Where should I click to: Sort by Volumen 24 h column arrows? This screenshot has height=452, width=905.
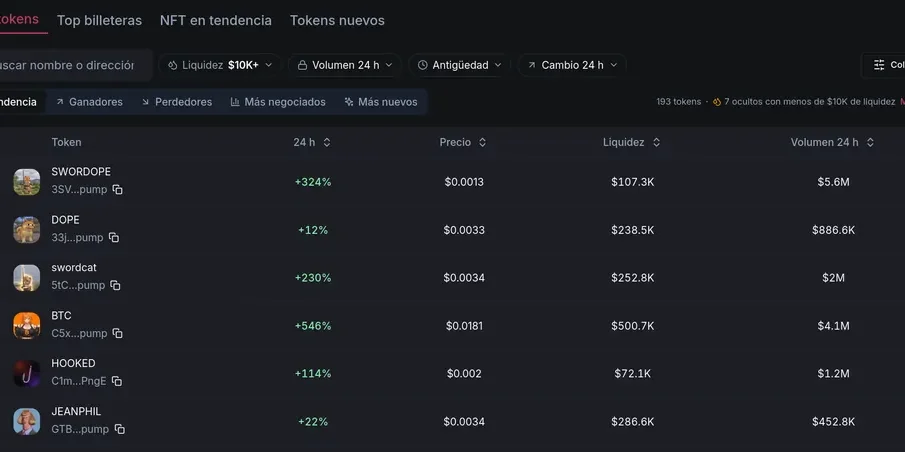tap(870, 142)
